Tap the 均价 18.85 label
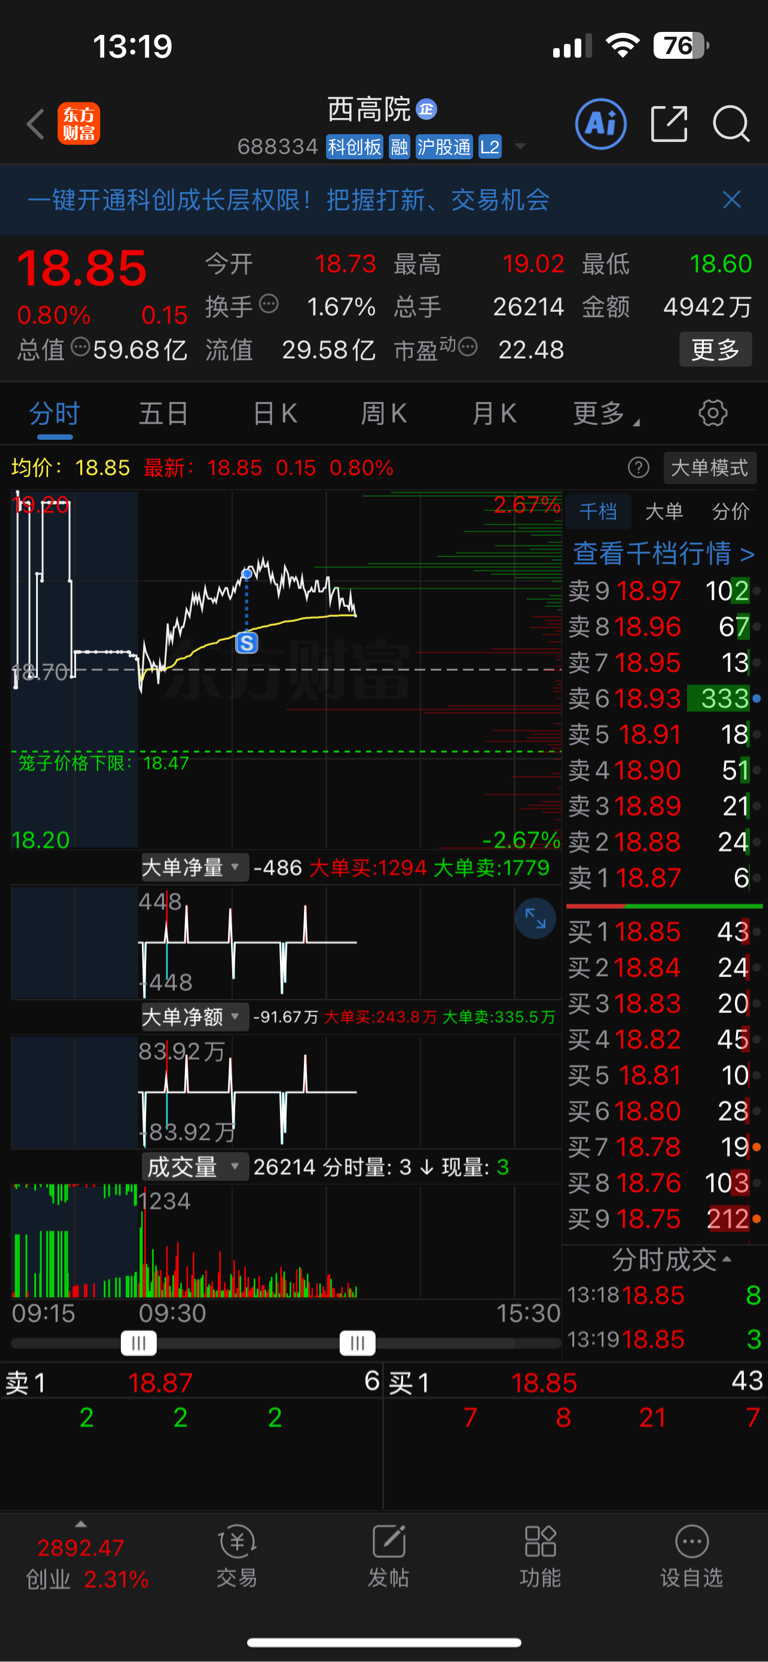 tap(71, 467)
